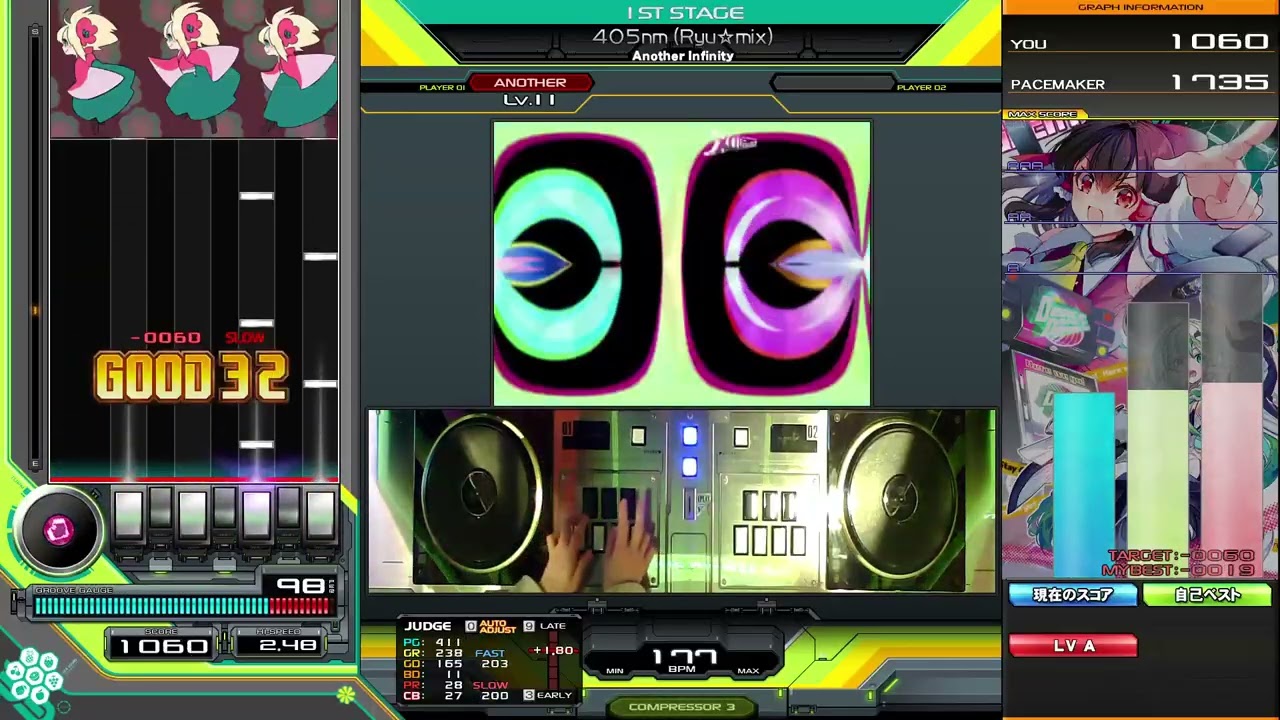The image size is (1280, 720).
Task: Click the red timing offset meter +1.80
Action: 553,650
